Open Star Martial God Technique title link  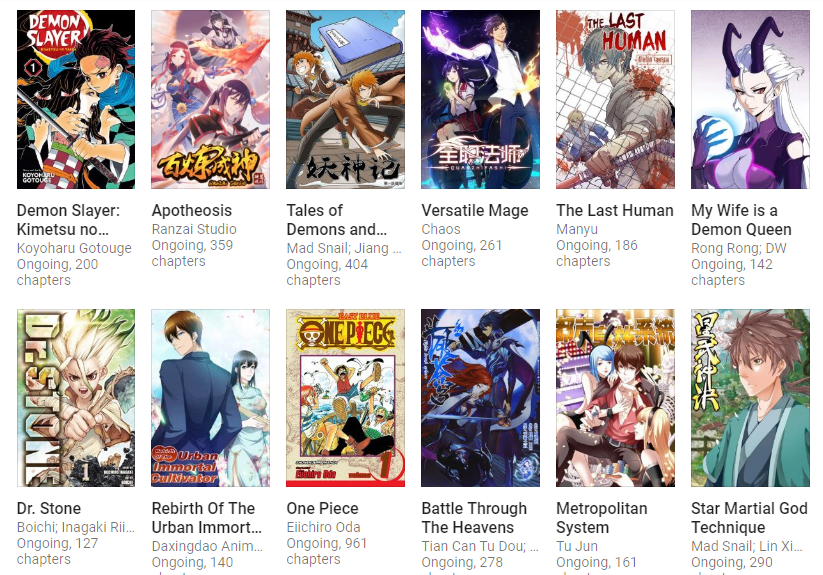point(749,518)
